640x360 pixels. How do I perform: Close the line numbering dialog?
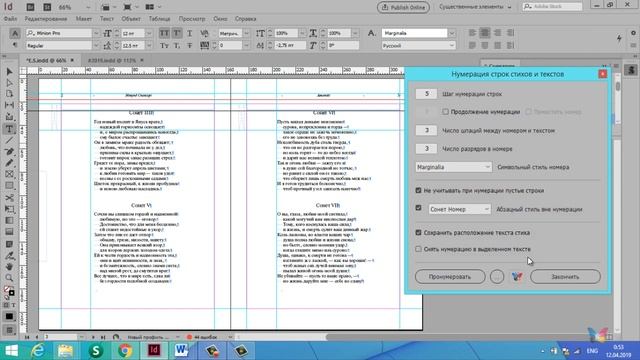click(602, 74)
